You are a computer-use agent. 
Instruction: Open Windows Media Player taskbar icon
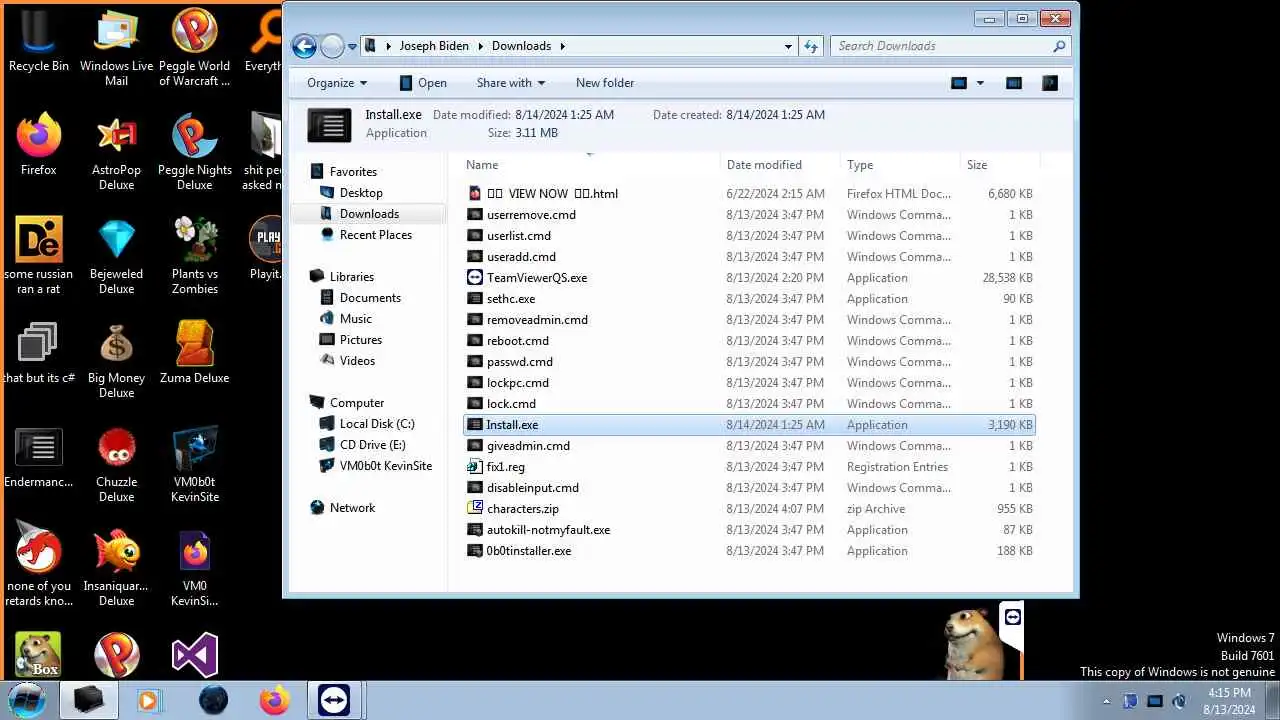pyautogui.click(x=149, y=700)
